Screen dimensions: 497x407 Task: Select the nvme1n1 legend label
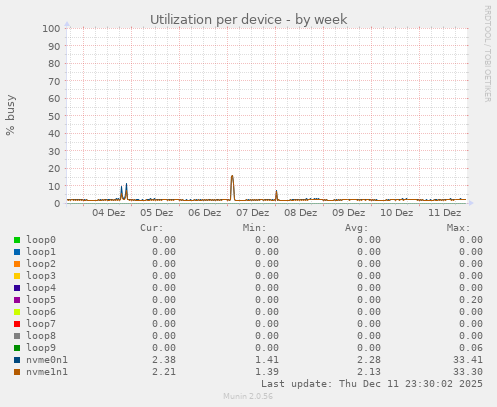(47, 372)
